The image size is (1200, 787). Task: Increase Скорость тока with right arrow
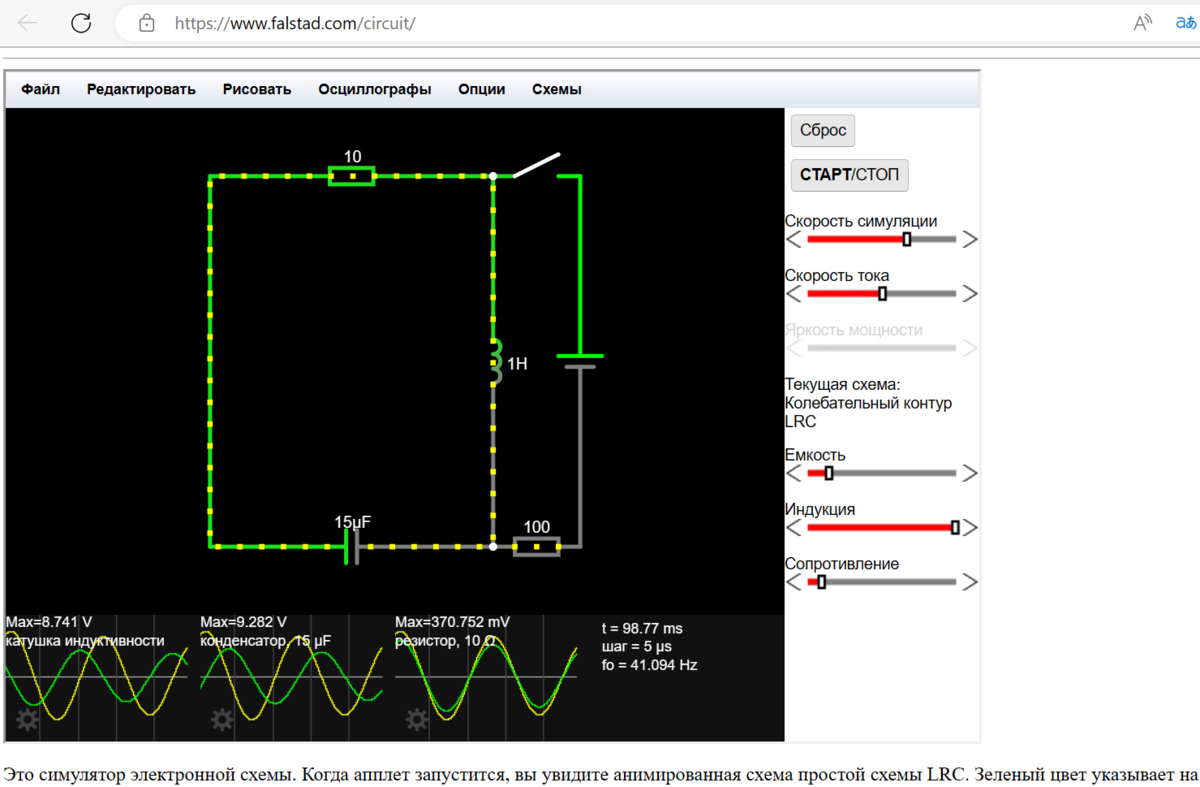[x=969, y=294]
